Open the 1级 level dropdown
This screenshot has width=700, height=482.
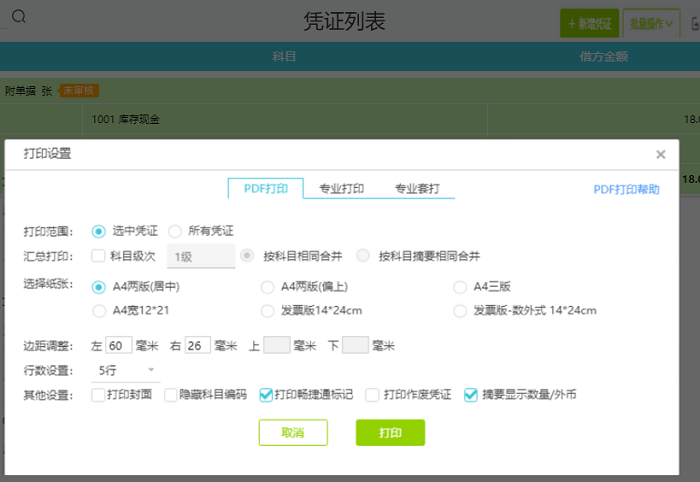point(200,256)
